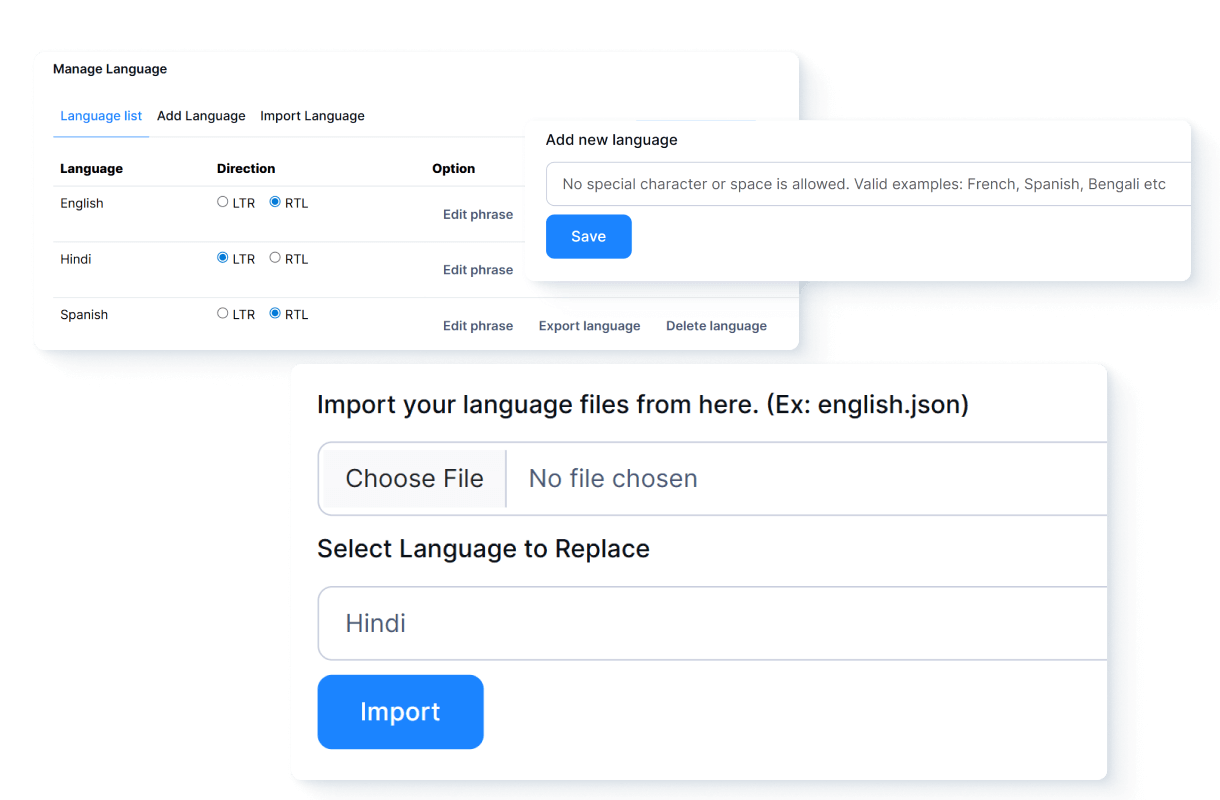Select LTR direction for Hindi
Screen dimensions: 1220x800
[223, 258]
